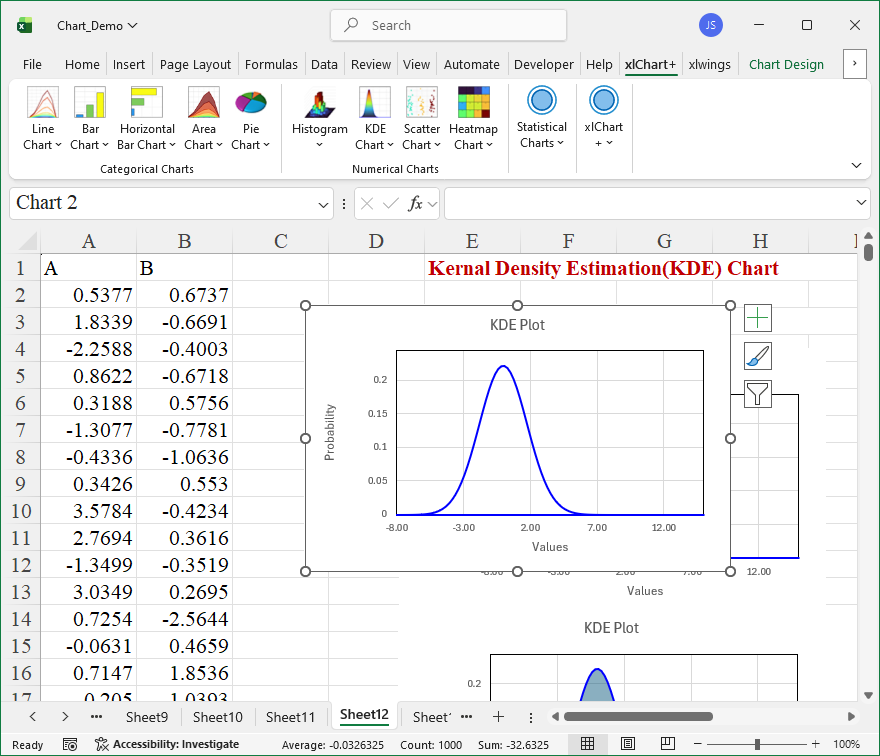Screen dimensions: 880x756
Task: Add a new sheet
Action: 498,716
